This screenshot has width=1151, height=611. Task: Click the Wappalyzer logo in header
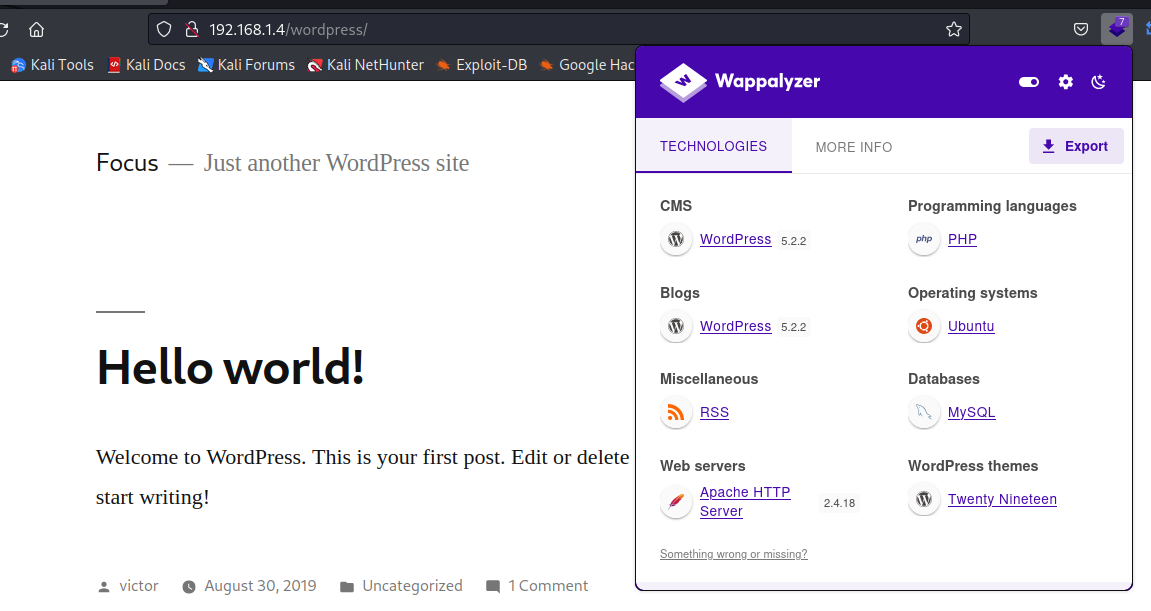point(740,82)
